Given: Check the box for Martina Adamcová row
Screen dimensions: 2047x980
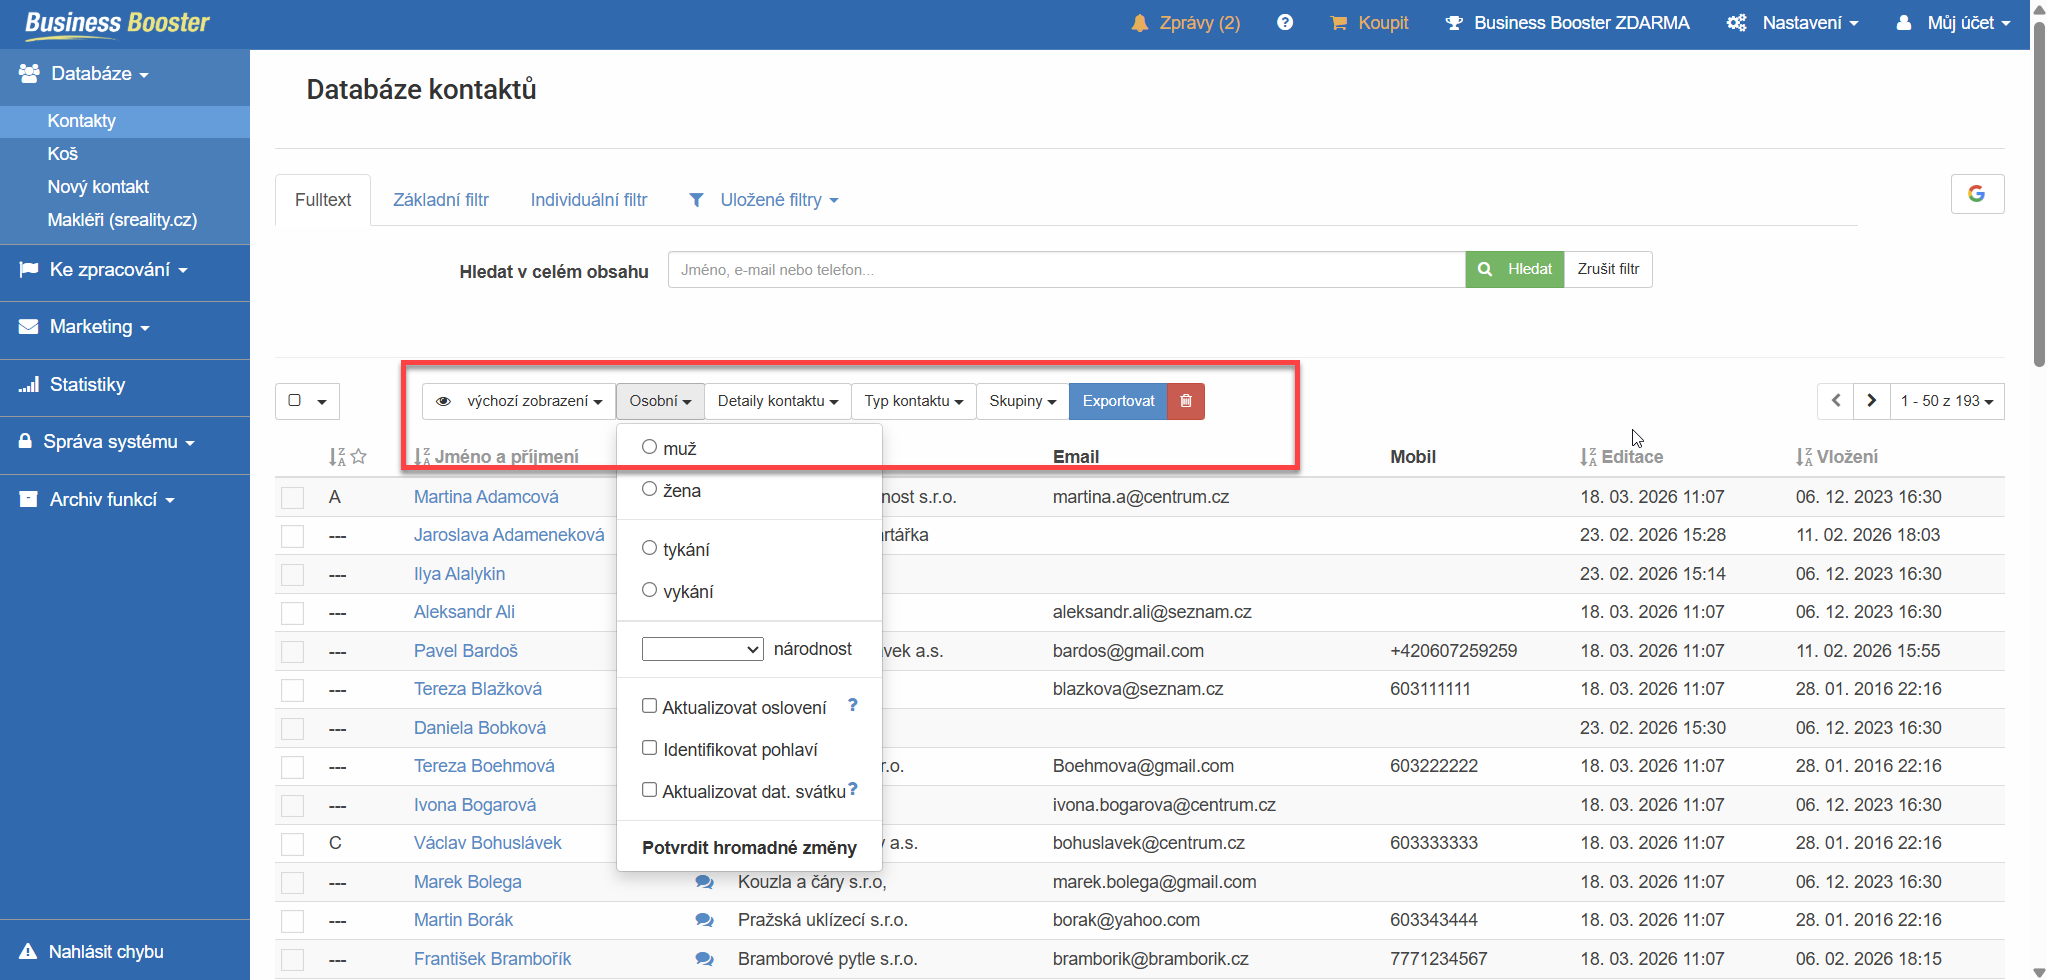Looking at the screenshot, I should (292, 498).
